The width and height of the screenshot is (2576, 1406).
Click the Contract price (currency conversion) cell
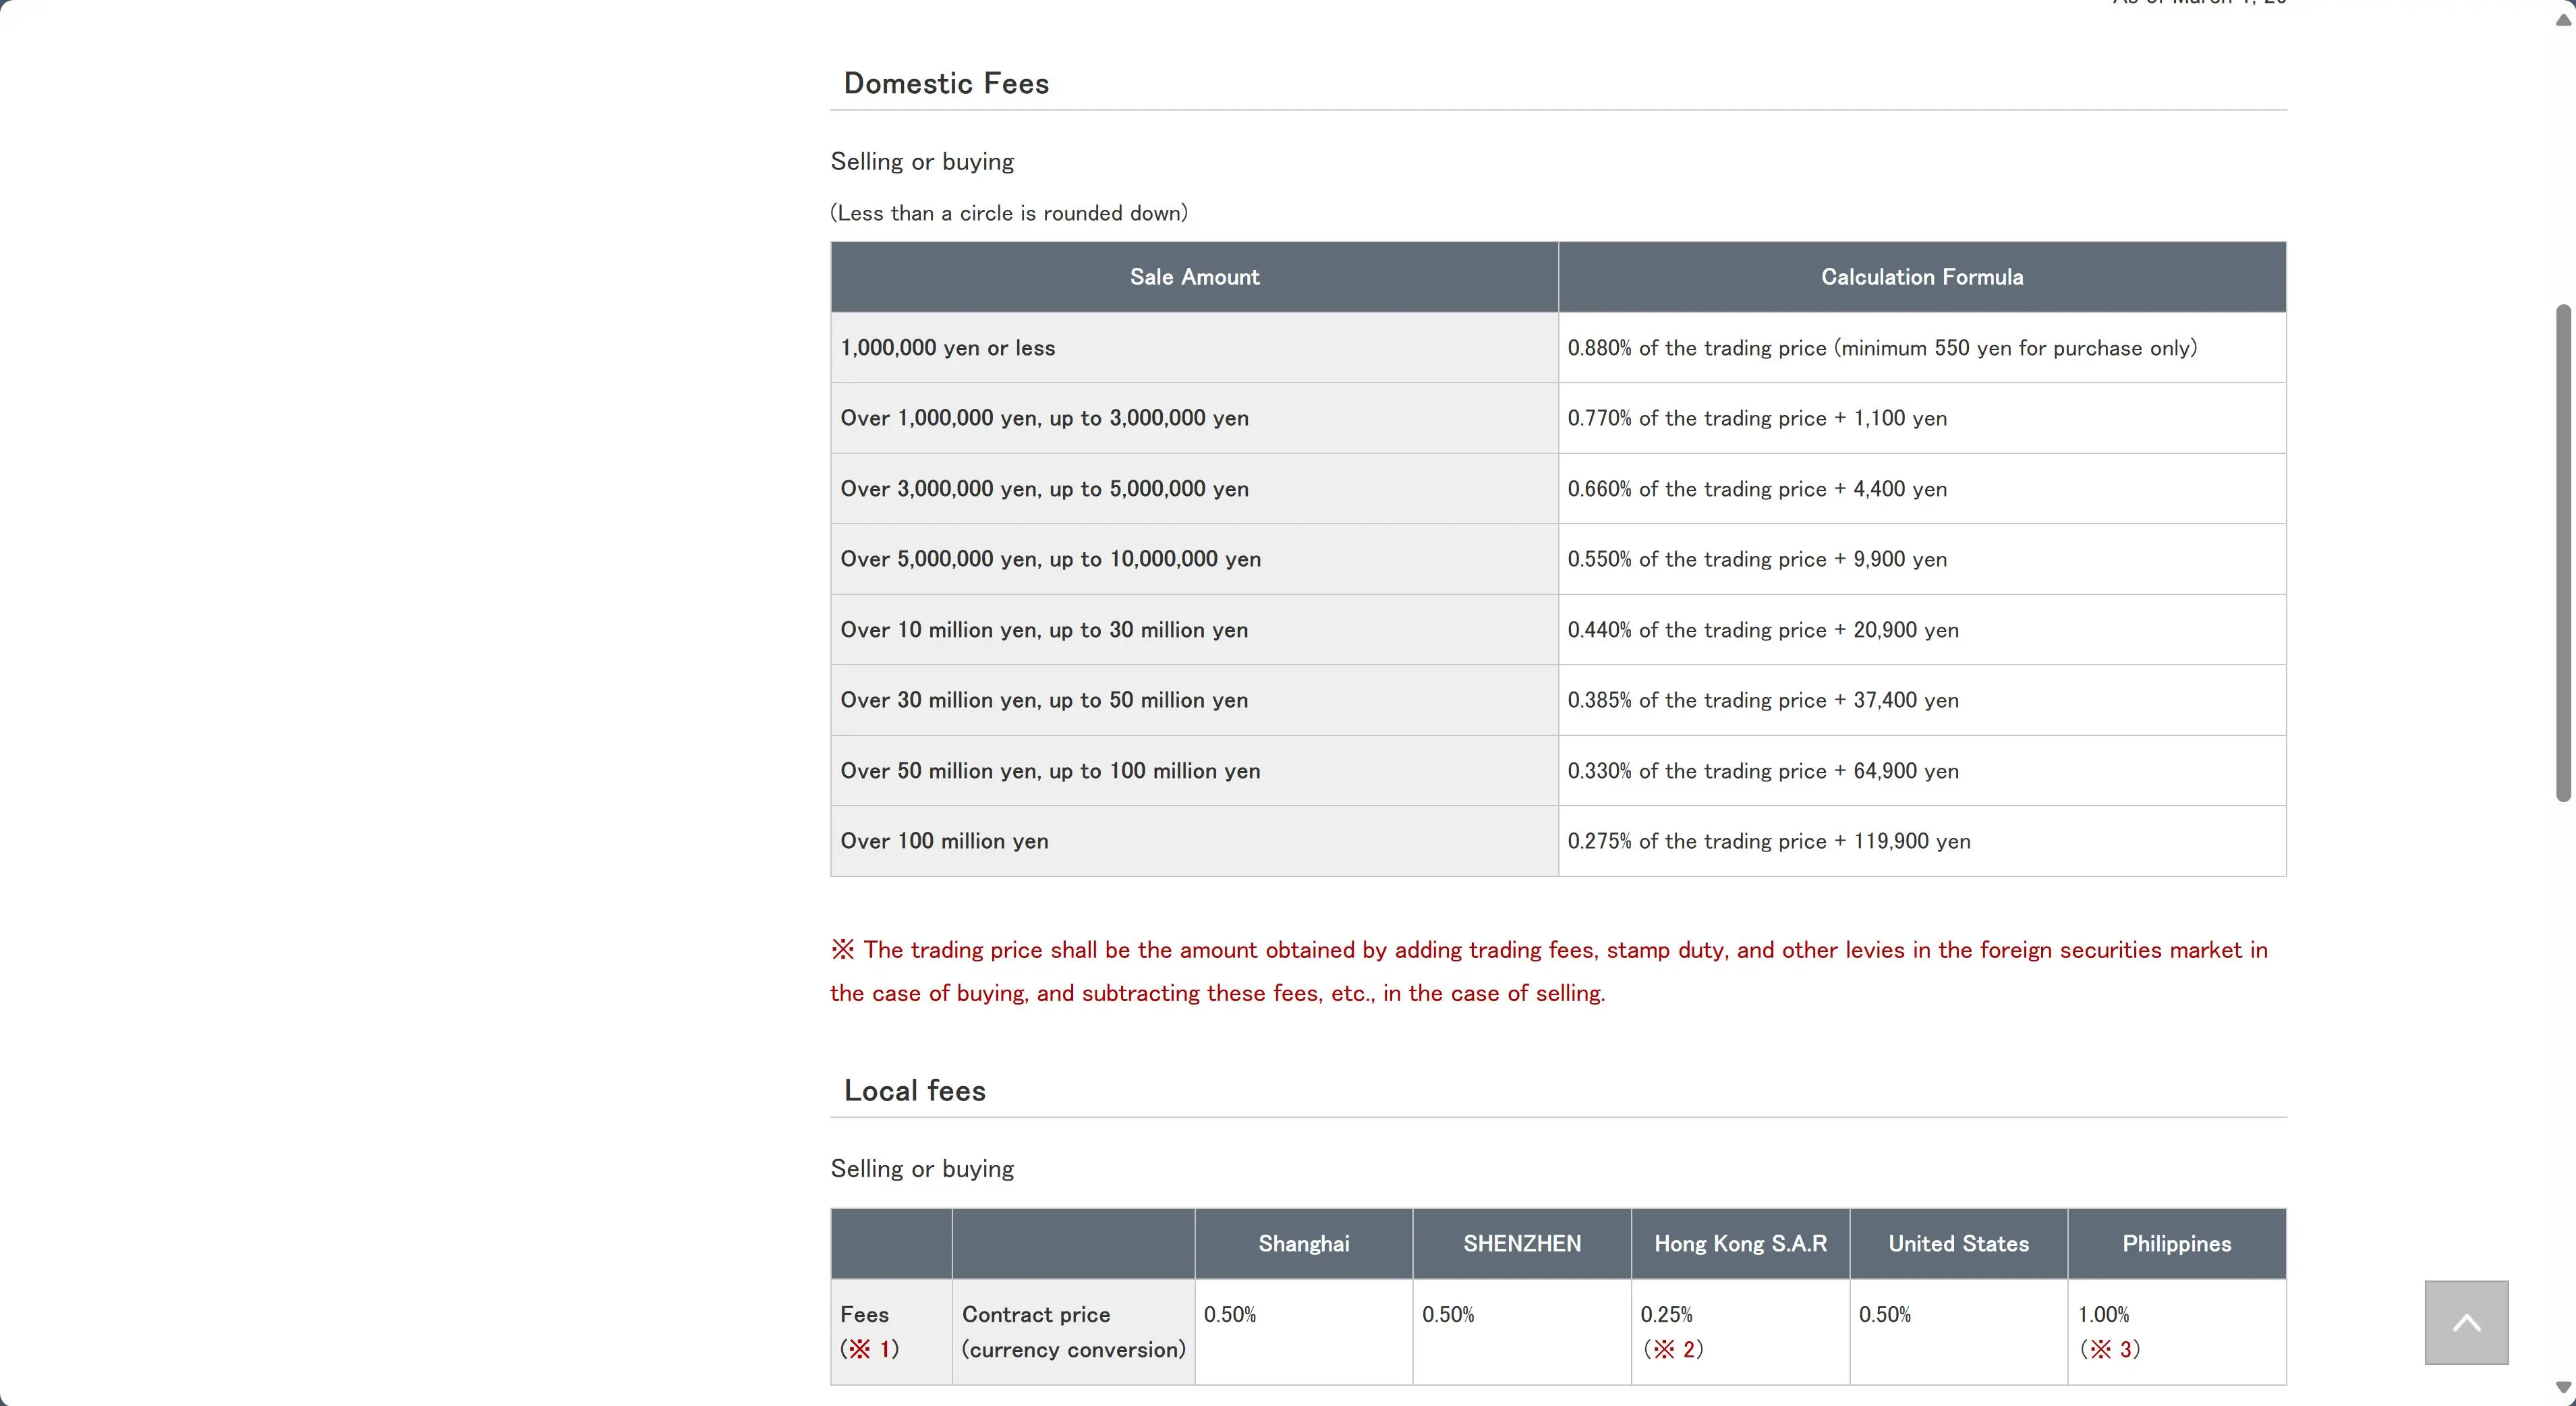pyautogui.click(x=1073, y=1332)
